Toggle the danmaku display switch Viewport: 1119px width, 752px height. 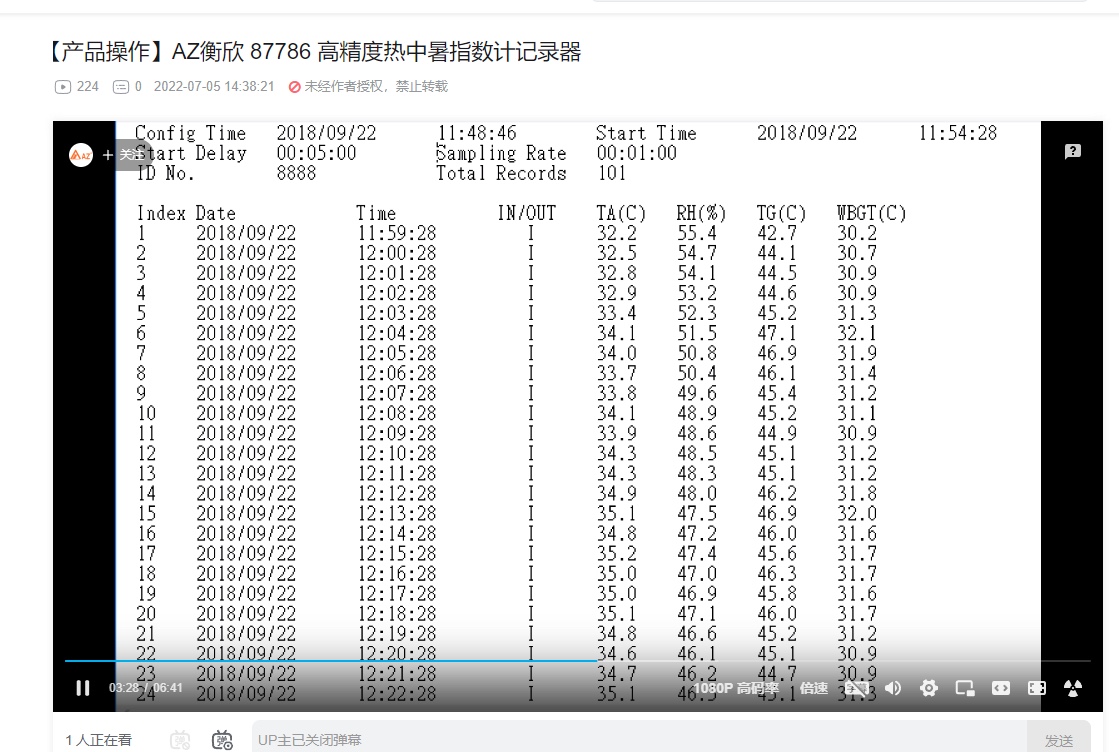(x=180, y=741)
